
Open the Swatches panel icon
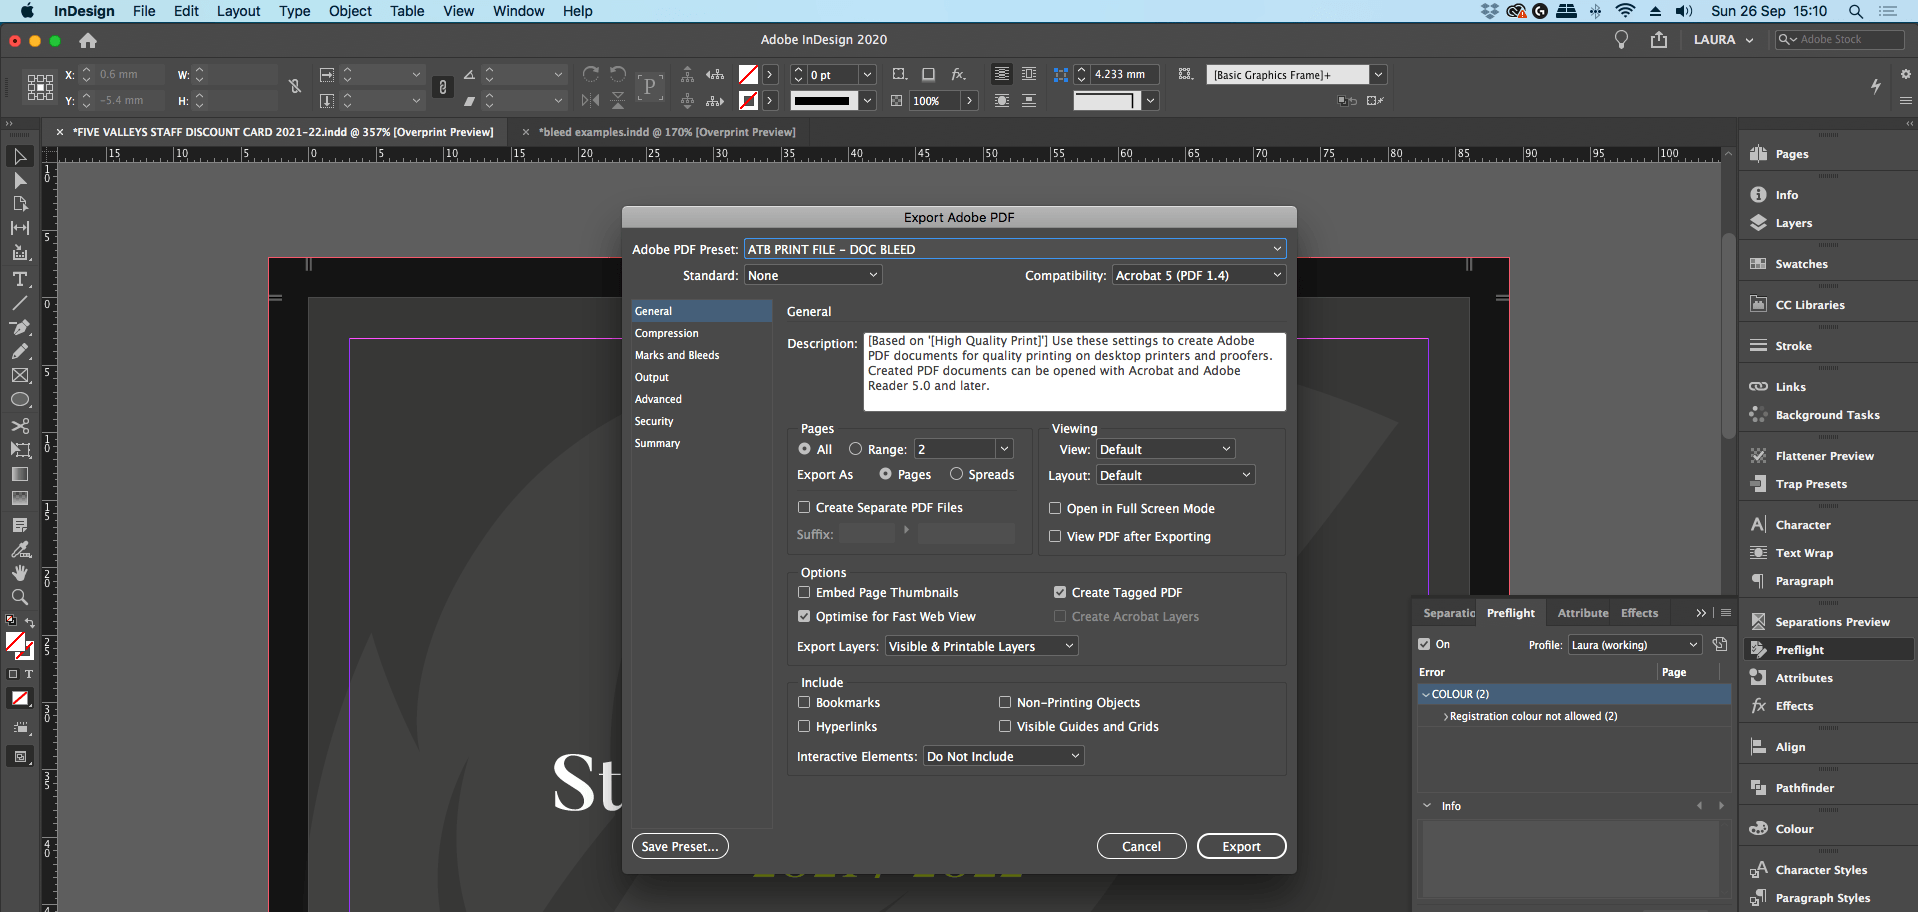[x=1758, y=264]
